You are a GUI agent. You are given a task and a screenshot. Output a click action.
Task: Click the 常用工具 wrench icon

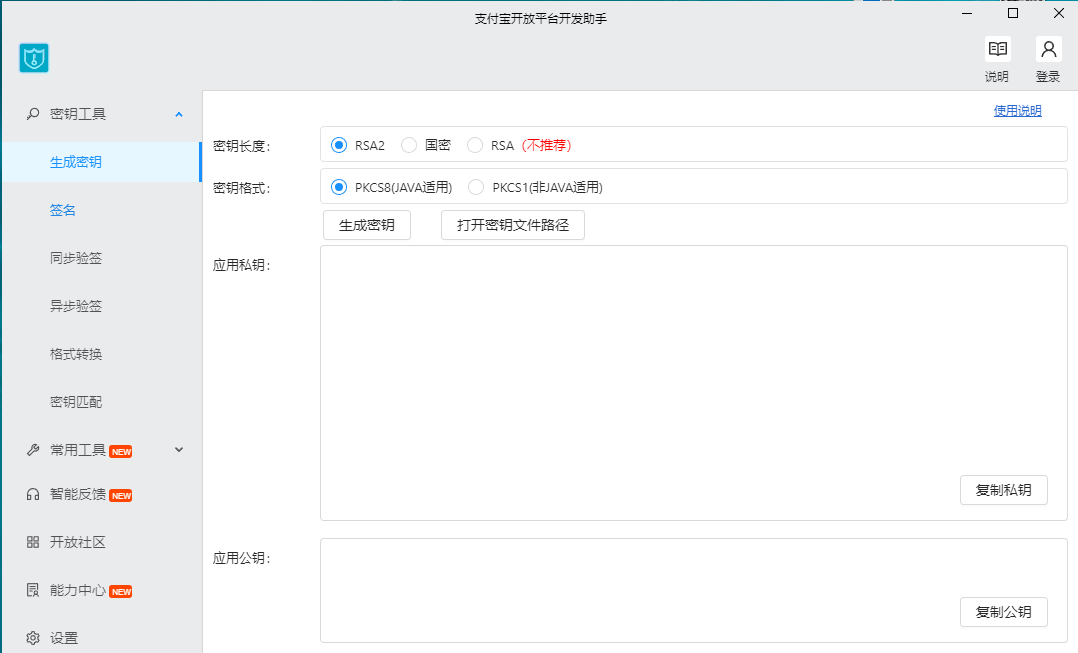(x=32, y=450)
